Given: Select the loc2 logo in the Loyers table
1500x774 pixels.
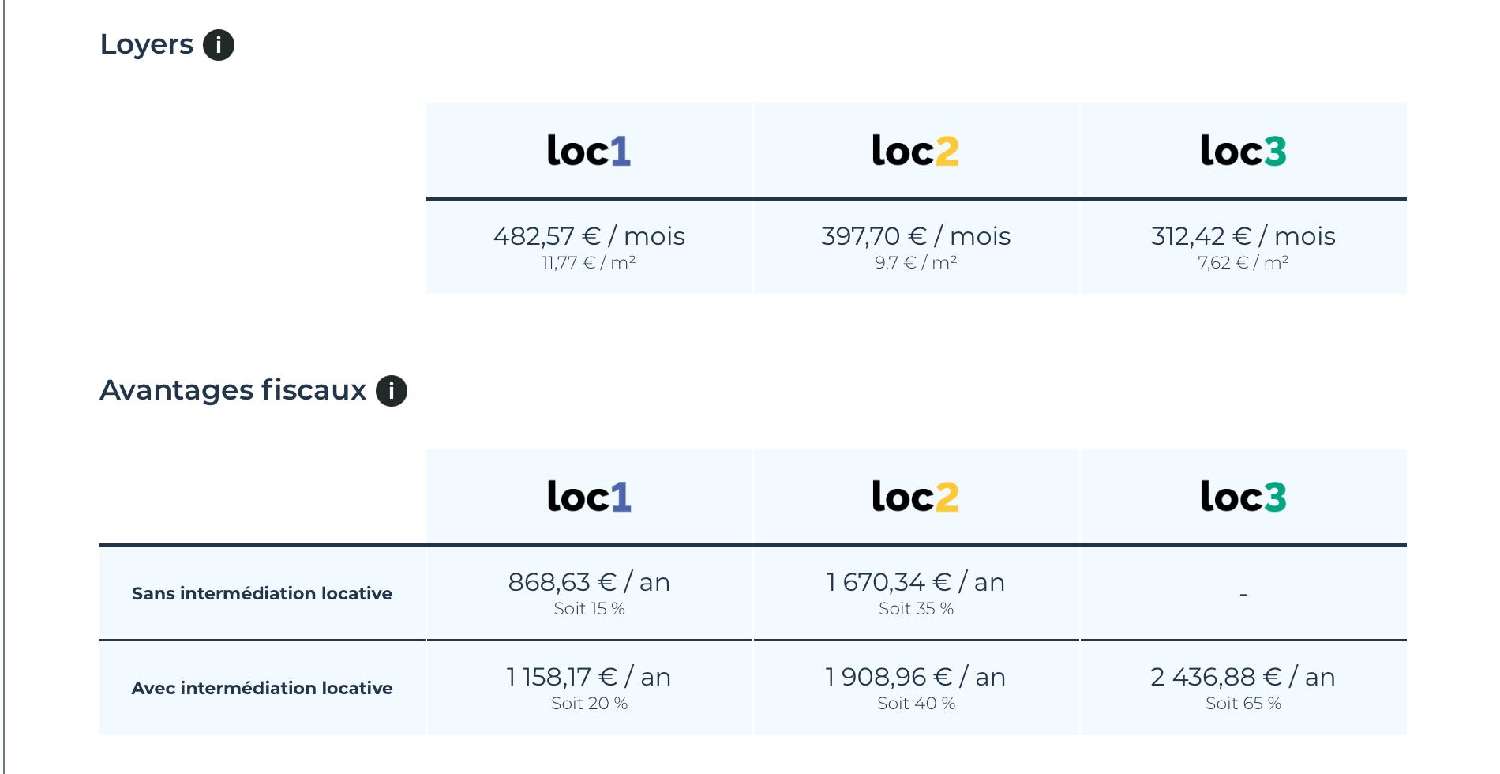Looking at the screenshot, I should coord(915,151).
